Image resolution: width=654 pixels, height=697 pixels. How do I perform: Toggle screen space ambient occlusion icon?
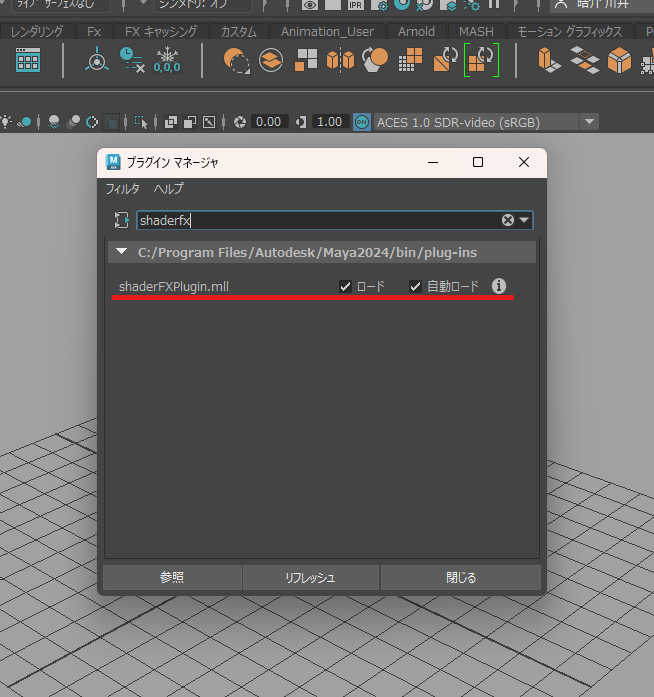tap(54, 122)
